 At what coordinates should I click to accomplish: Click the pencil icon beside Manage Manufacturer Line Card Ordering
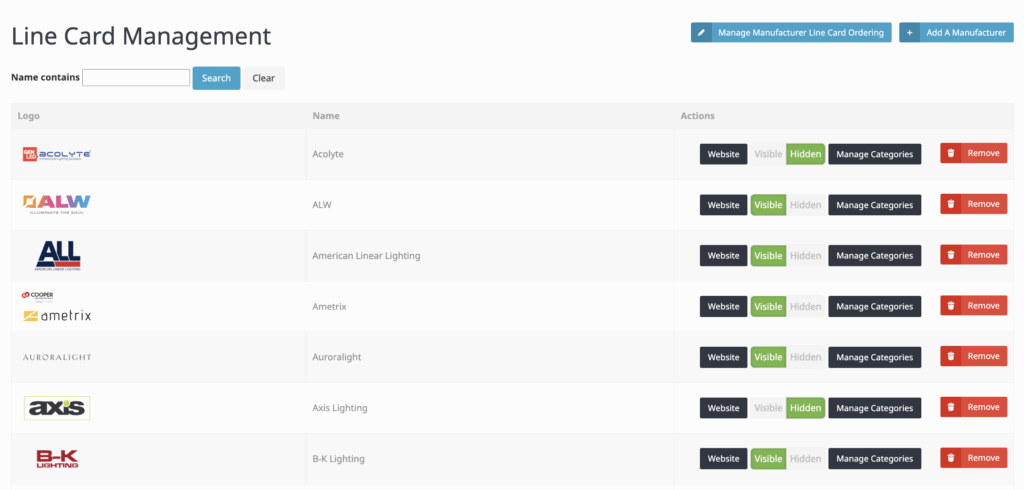[702, 33]
